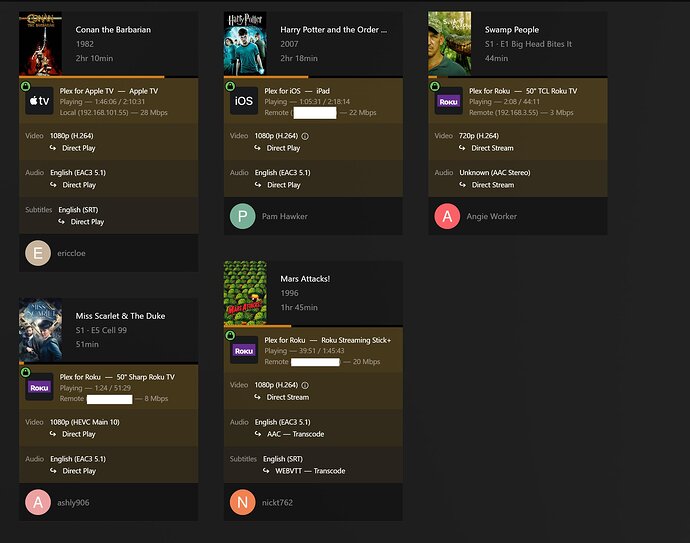Click info icon beside Harry Potter 1080p video
The image size is (690, 543).
[x=305, y=136]
